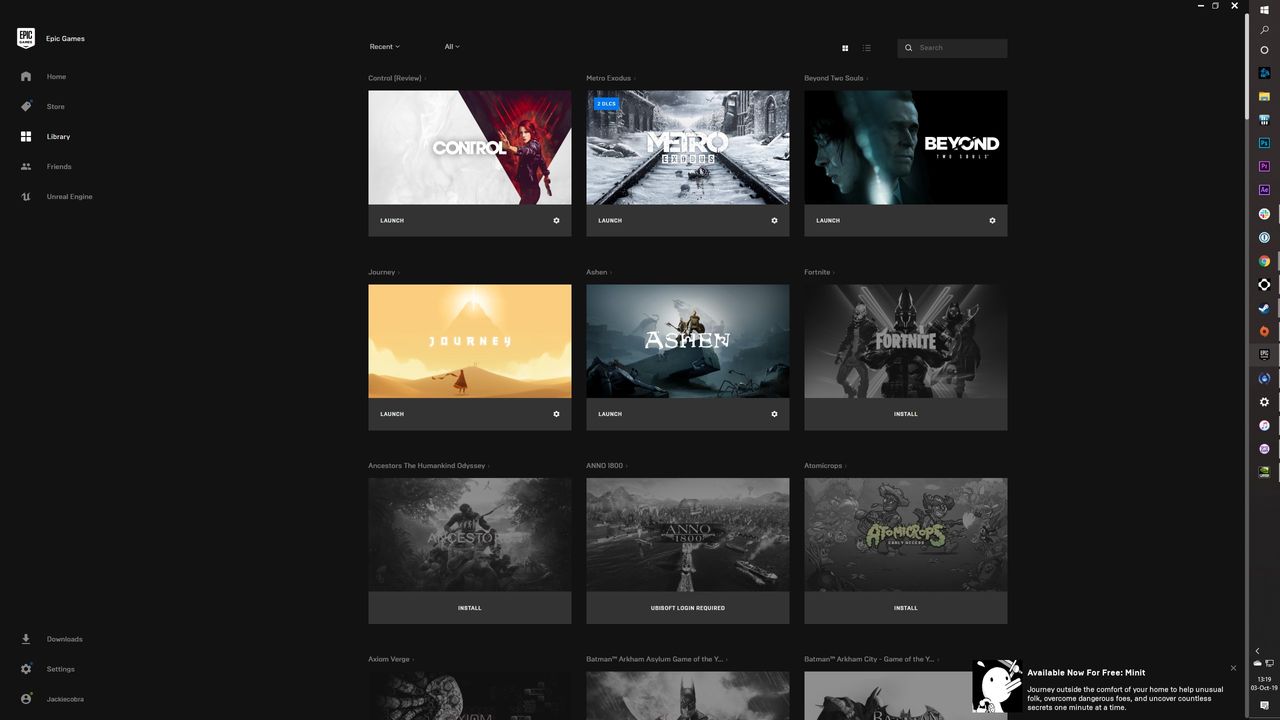
Task: Click the Metro Exodus cover art
Action: 687,148
